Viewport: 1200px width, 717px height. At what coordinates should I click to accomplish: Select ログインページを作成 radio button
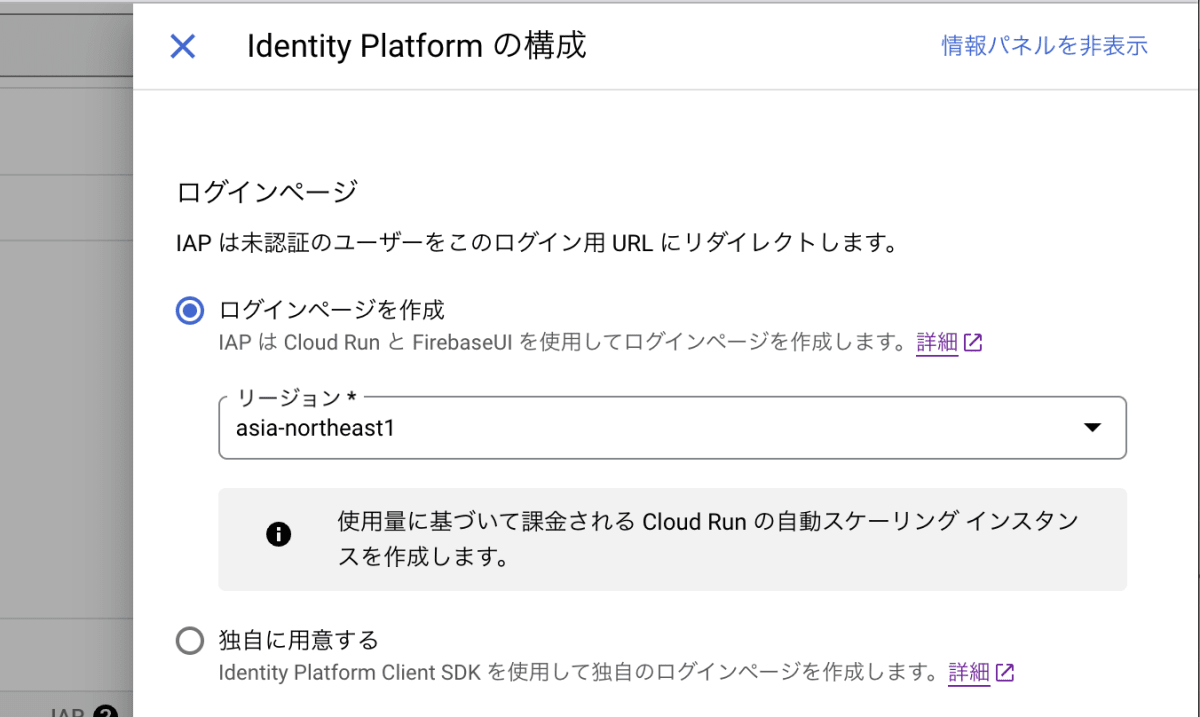pyautogui.click(x=189, y=311)
